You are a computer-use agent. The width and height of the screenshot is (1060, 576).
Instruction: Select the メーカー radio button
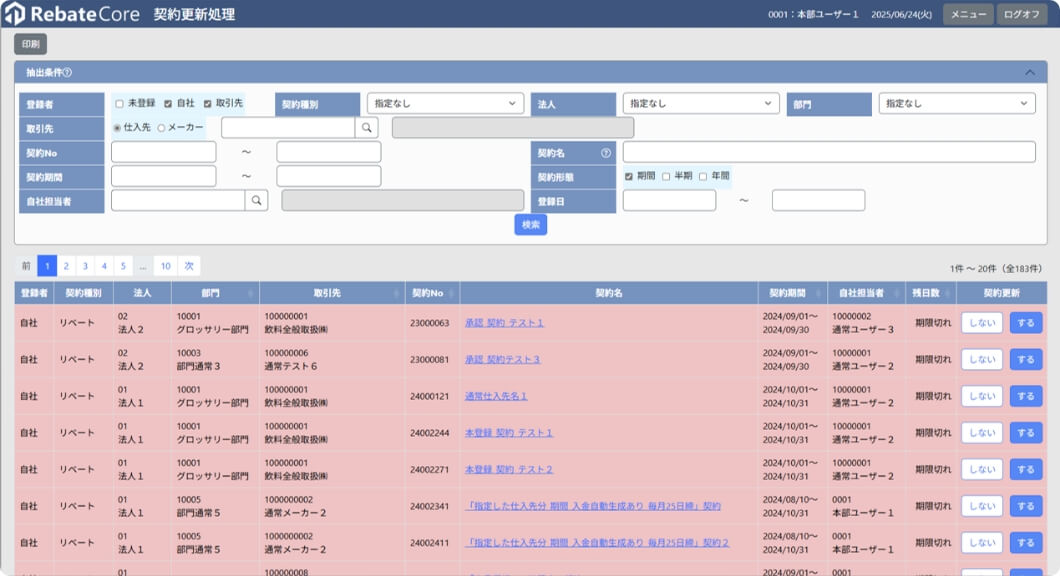pos(162,128)
